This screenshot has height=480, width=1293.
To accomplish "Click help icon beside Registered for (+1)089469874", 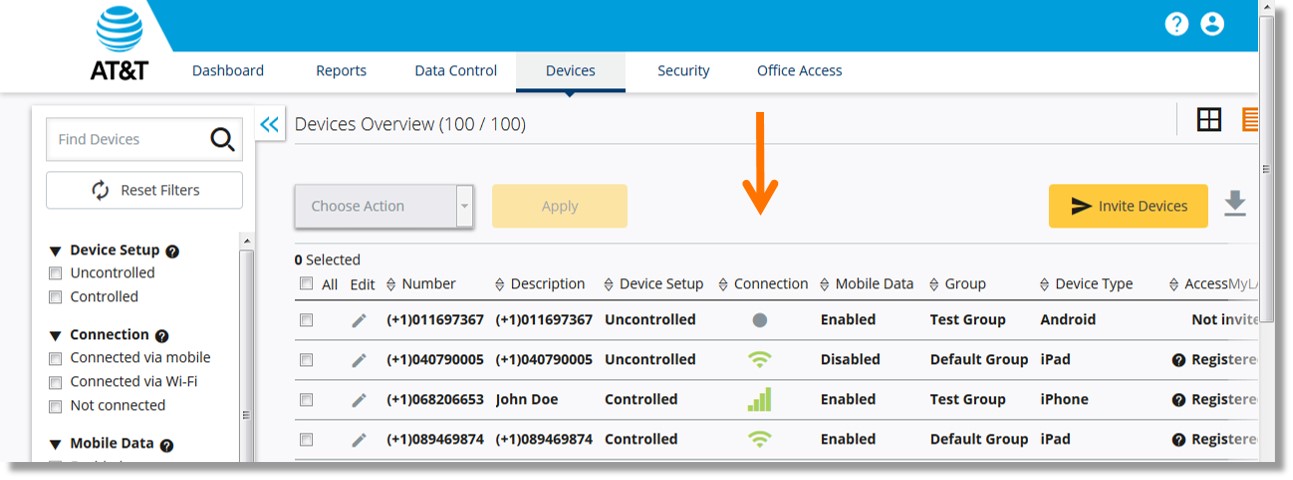I will click(x=1178, y=439).
